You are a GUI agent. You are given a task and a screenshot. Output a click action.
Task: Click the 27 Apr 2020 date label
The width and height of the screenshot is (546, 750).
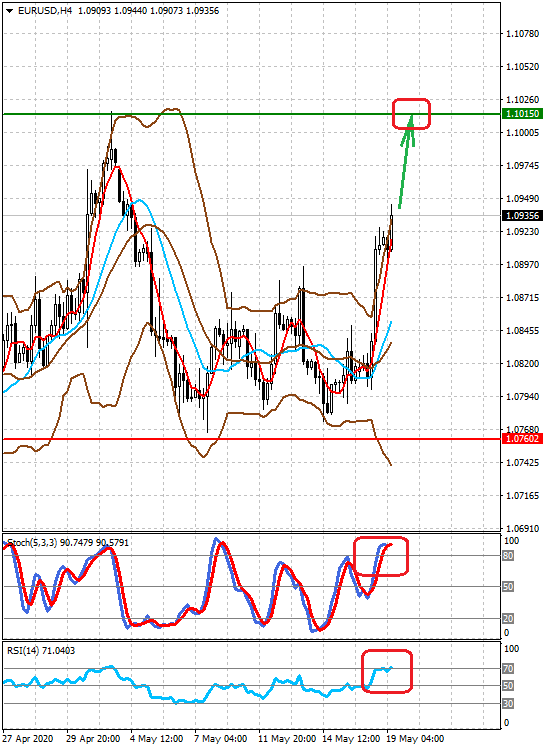(28, 739)
